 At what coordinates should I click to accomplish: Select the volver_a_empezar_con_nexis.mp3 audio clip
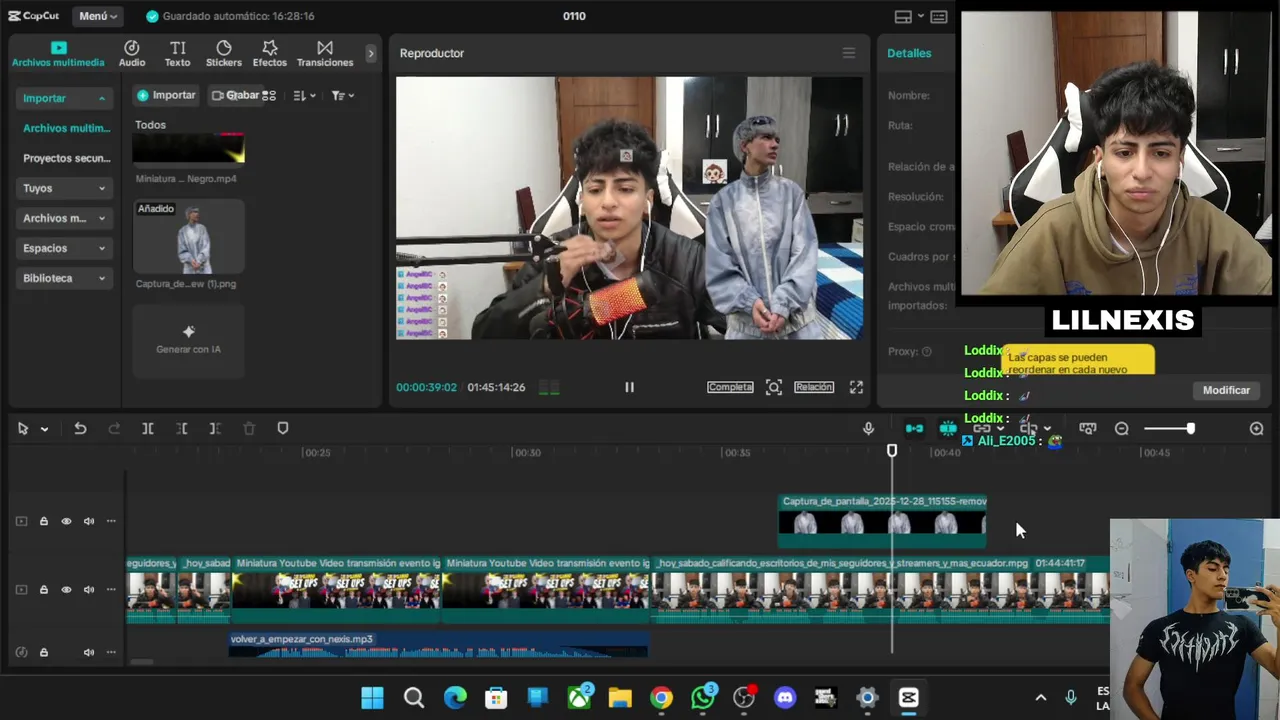pyautogui.click(x=438, y=645)
